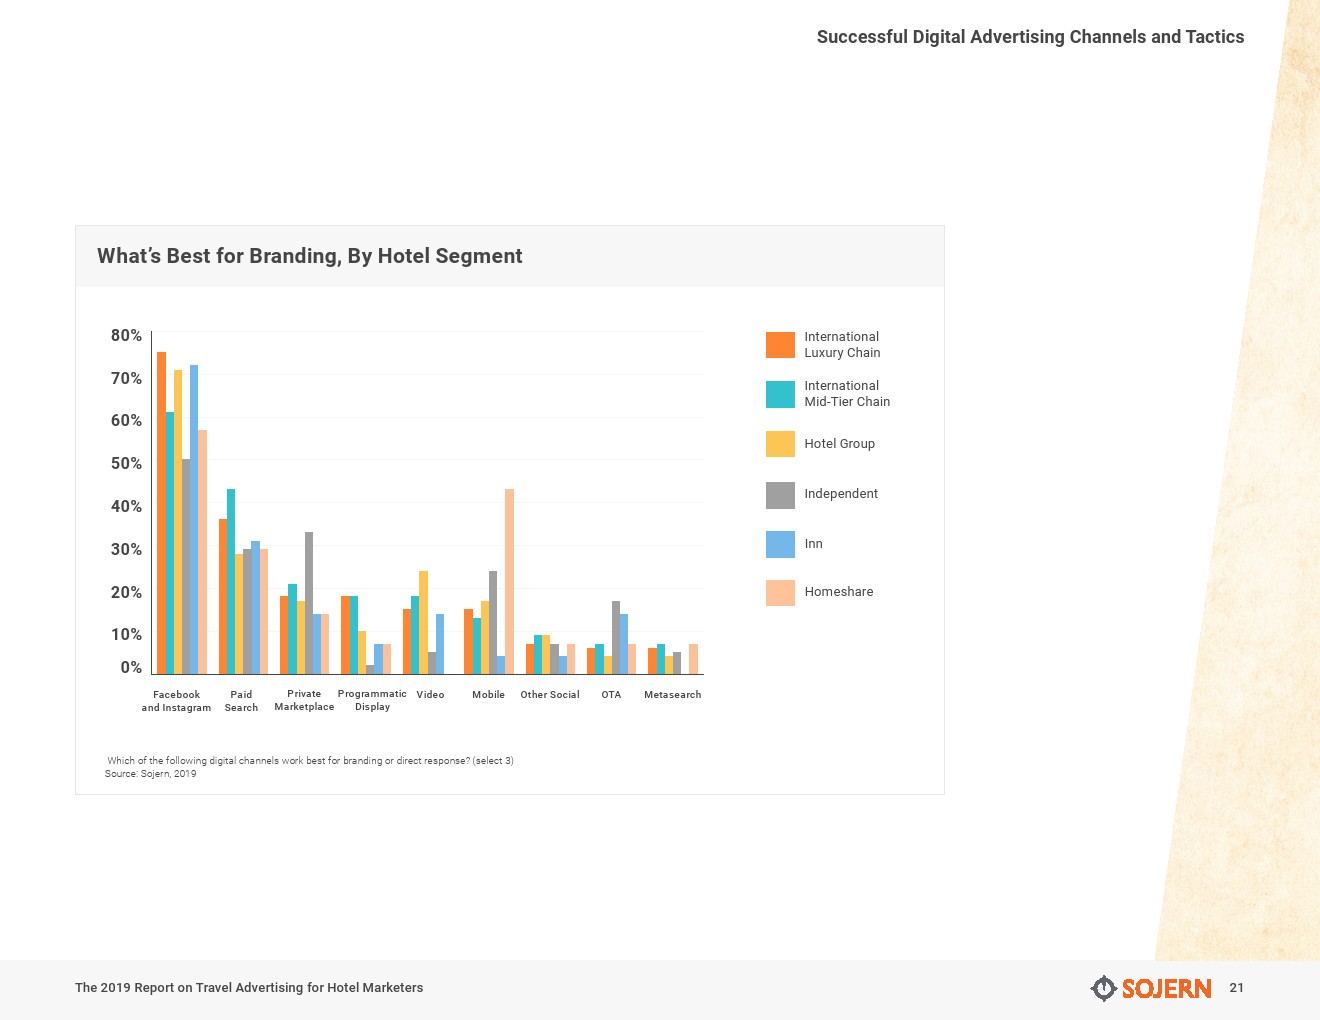The image size is (1320, 1020).
Task: Click the chart title What's Best for Branding
Action: pyautogui.click(x=309, y=256)
